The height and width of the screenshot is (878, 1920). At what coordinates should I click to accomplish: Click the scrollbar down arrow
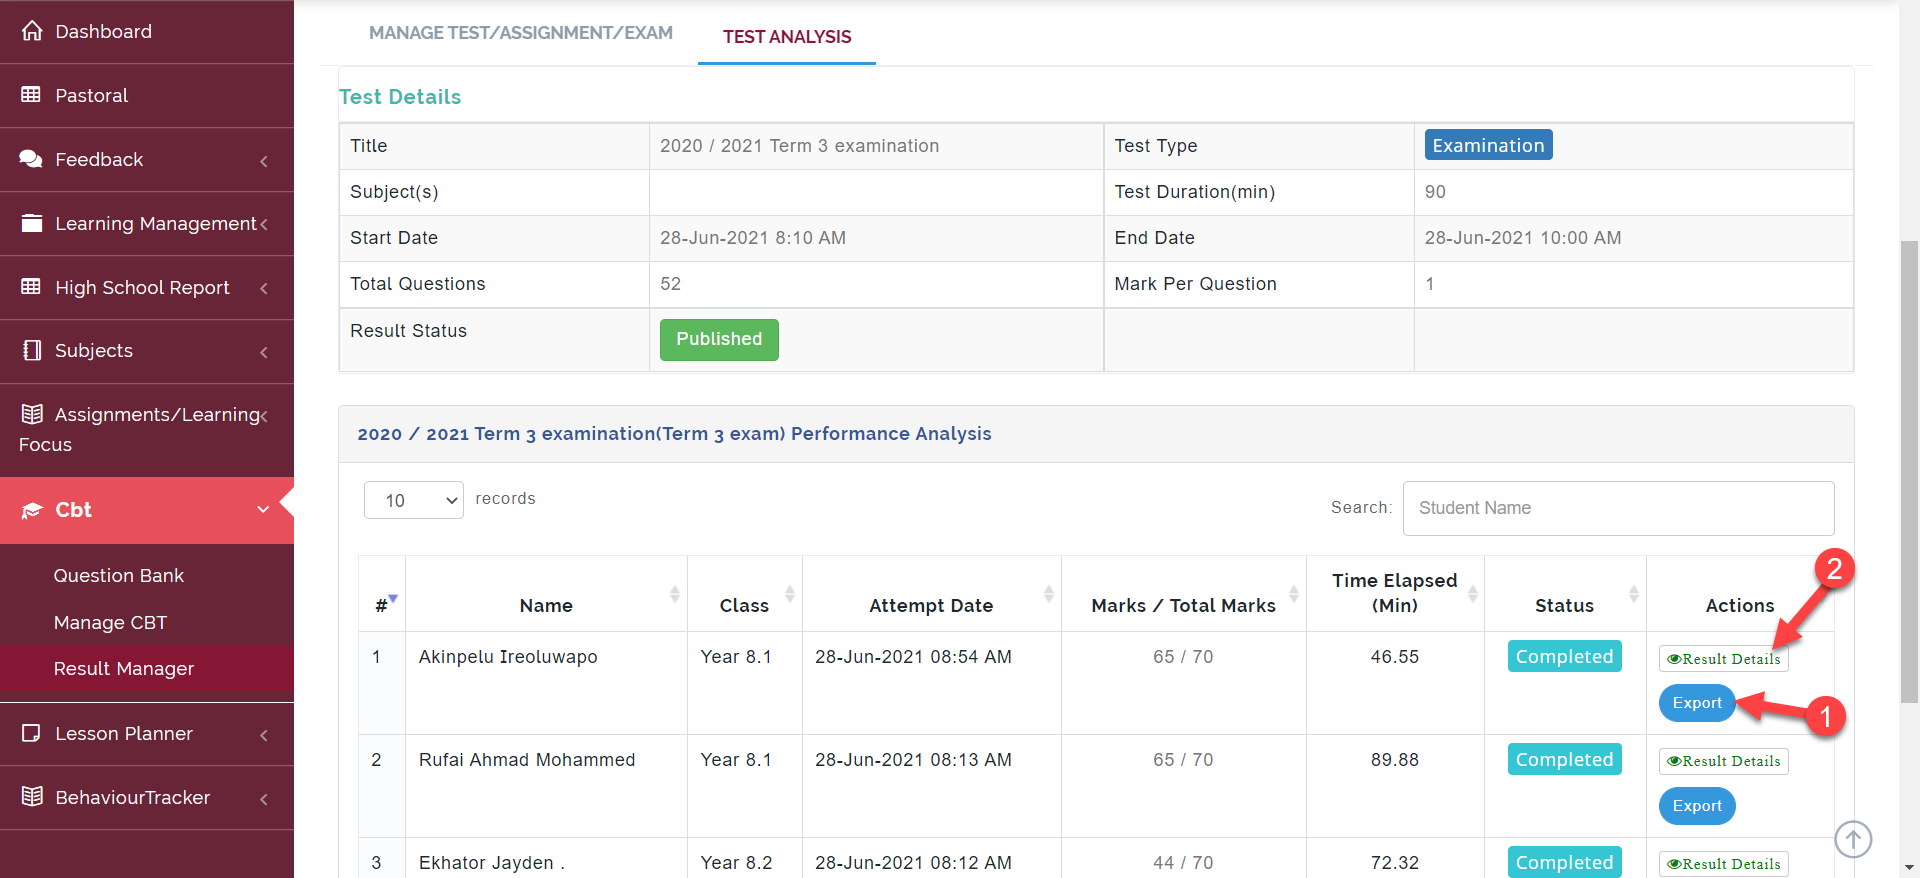click(x=1909, y=868)
